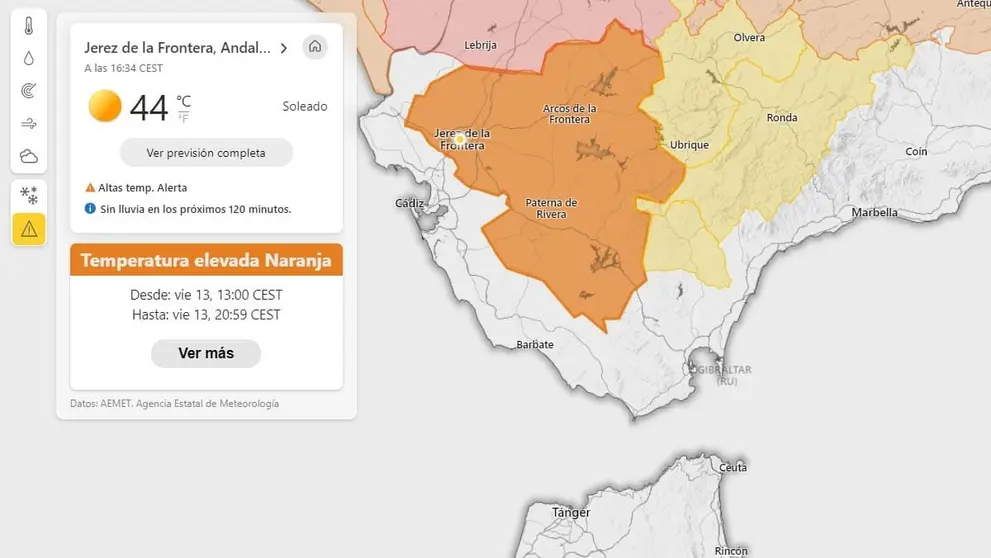The image size is (991, 558).
Task: Click 'Ver previsión completa' button
Action: click(206, 153)
